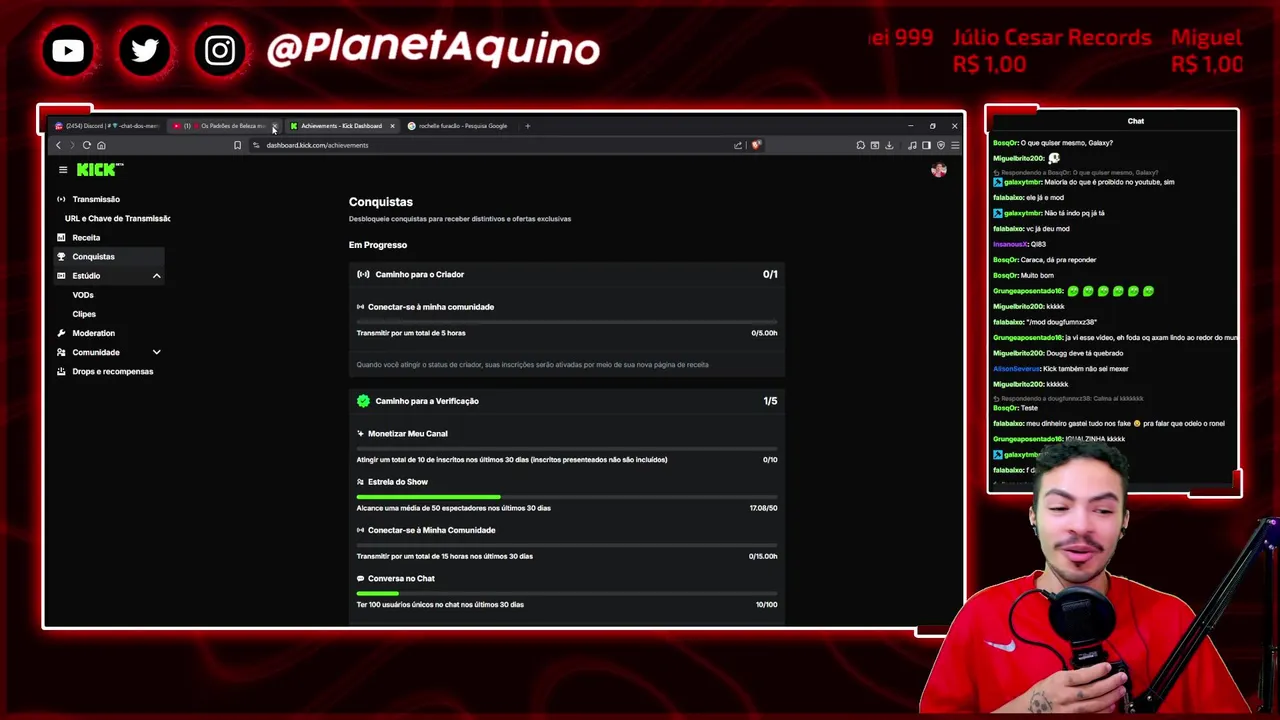The height and width of the screenshot is (720, 1280).
Task: Click the Caminho para o Criador heading
Action: pos(420,274)
